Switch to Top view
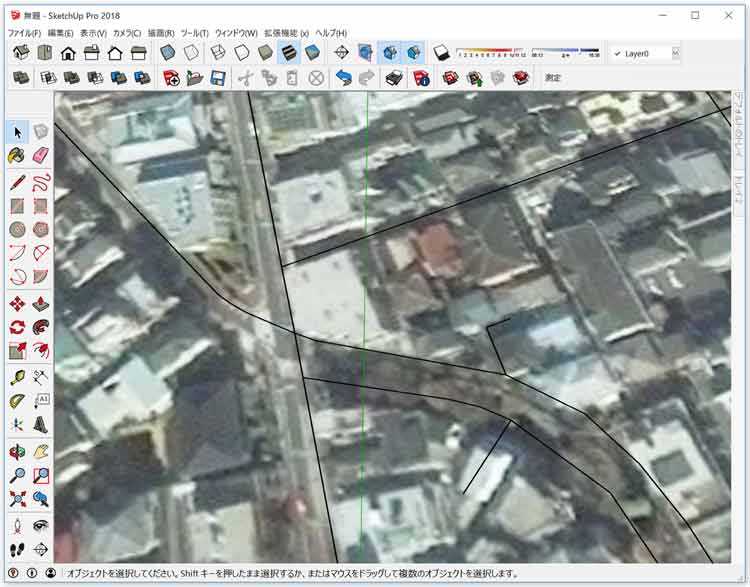Screen dimensions: 750x587 (44, 53)
